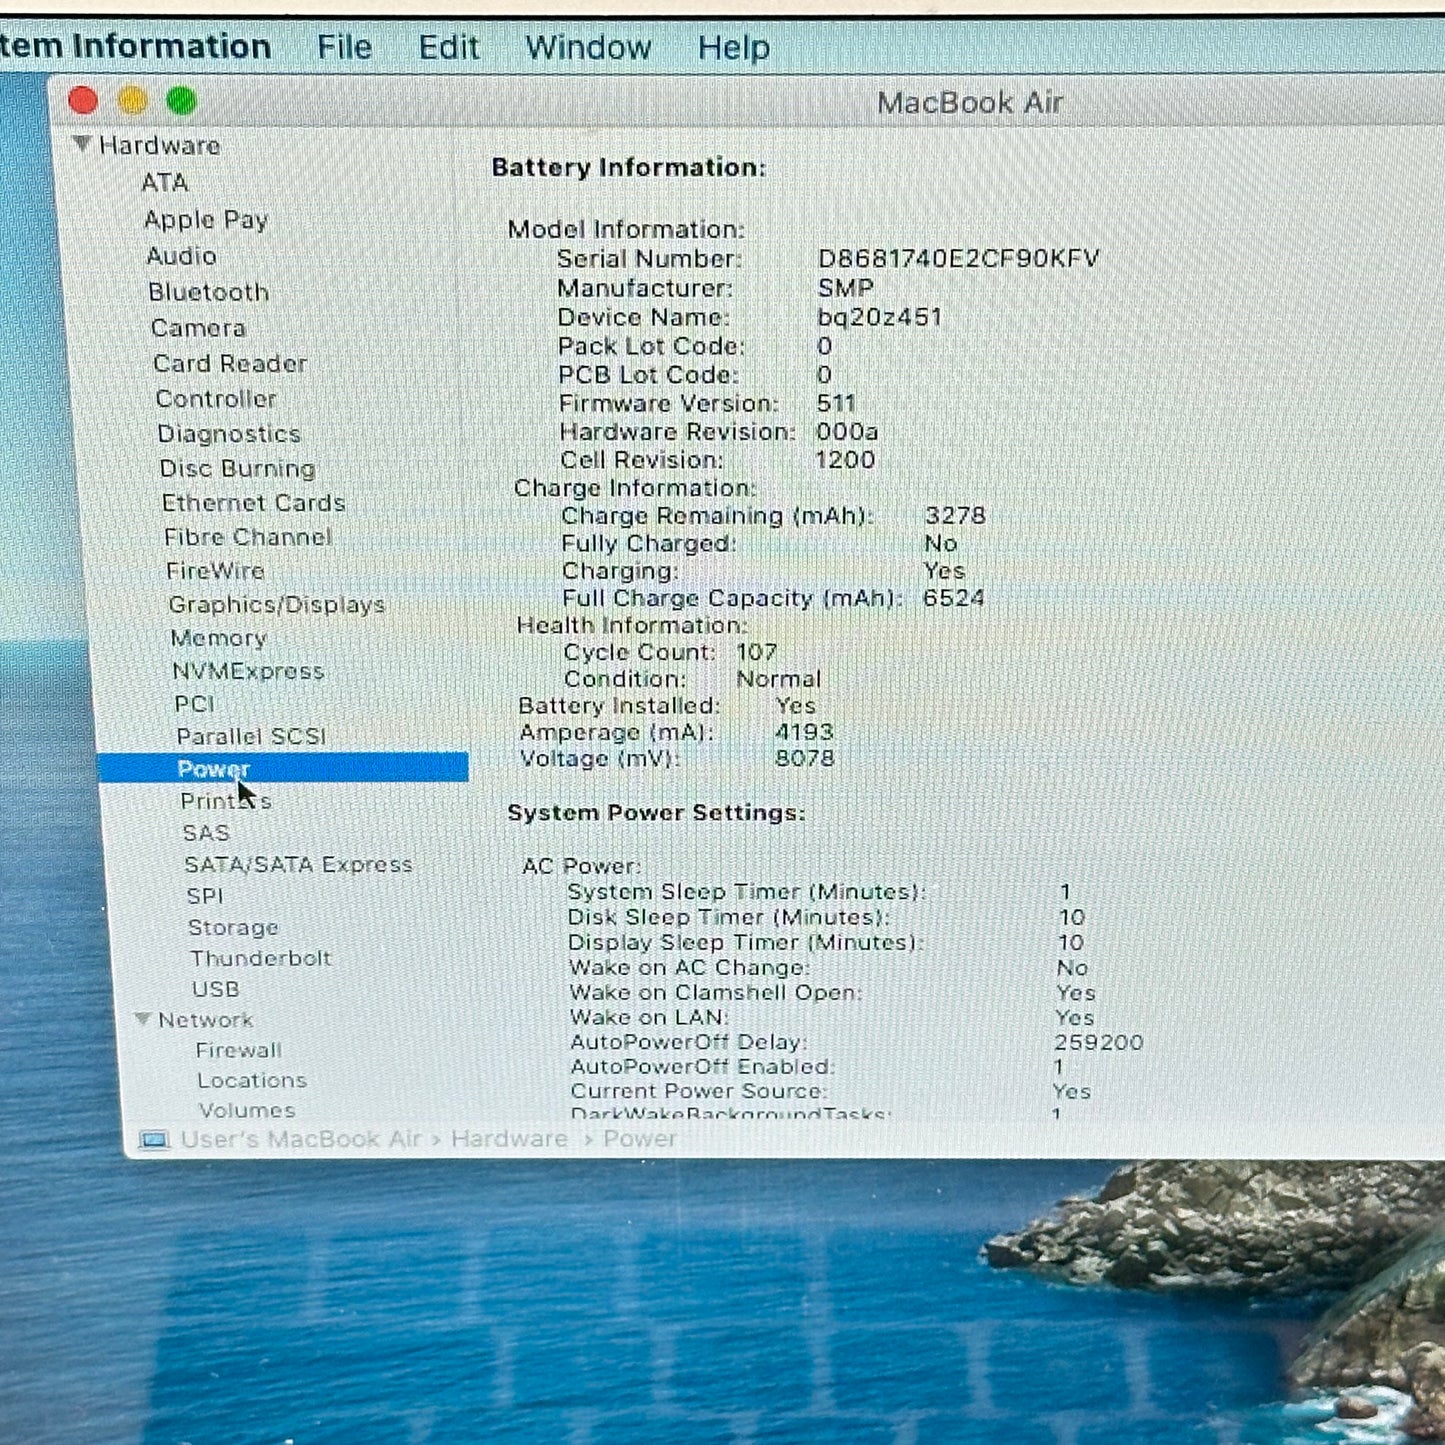This screenshot has width=1445, height=1445.
Task: Click the Condition value Normal
Action: [778, 679]
